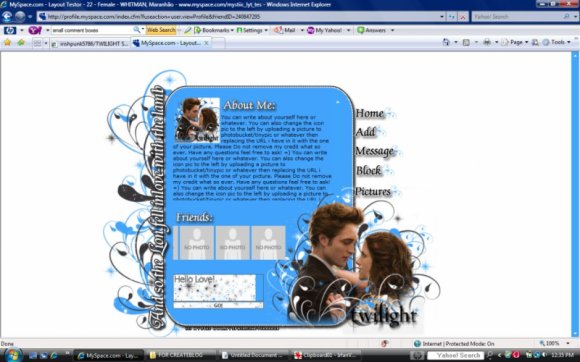Open the Page menu dropdown
The width and height of the screenshot is (580, 362).
(516, 43)
